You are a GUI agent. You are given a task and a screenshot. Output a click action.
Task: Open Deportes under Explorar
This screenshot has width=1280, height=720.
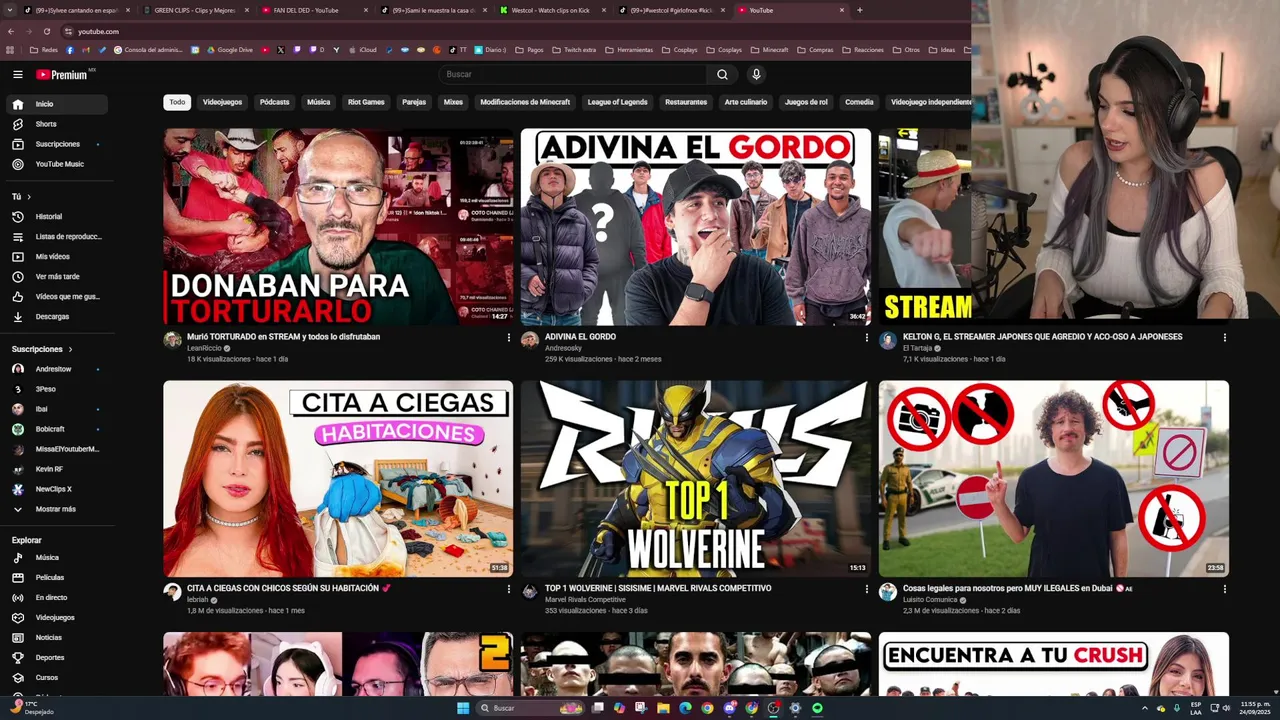pos(57,657)
